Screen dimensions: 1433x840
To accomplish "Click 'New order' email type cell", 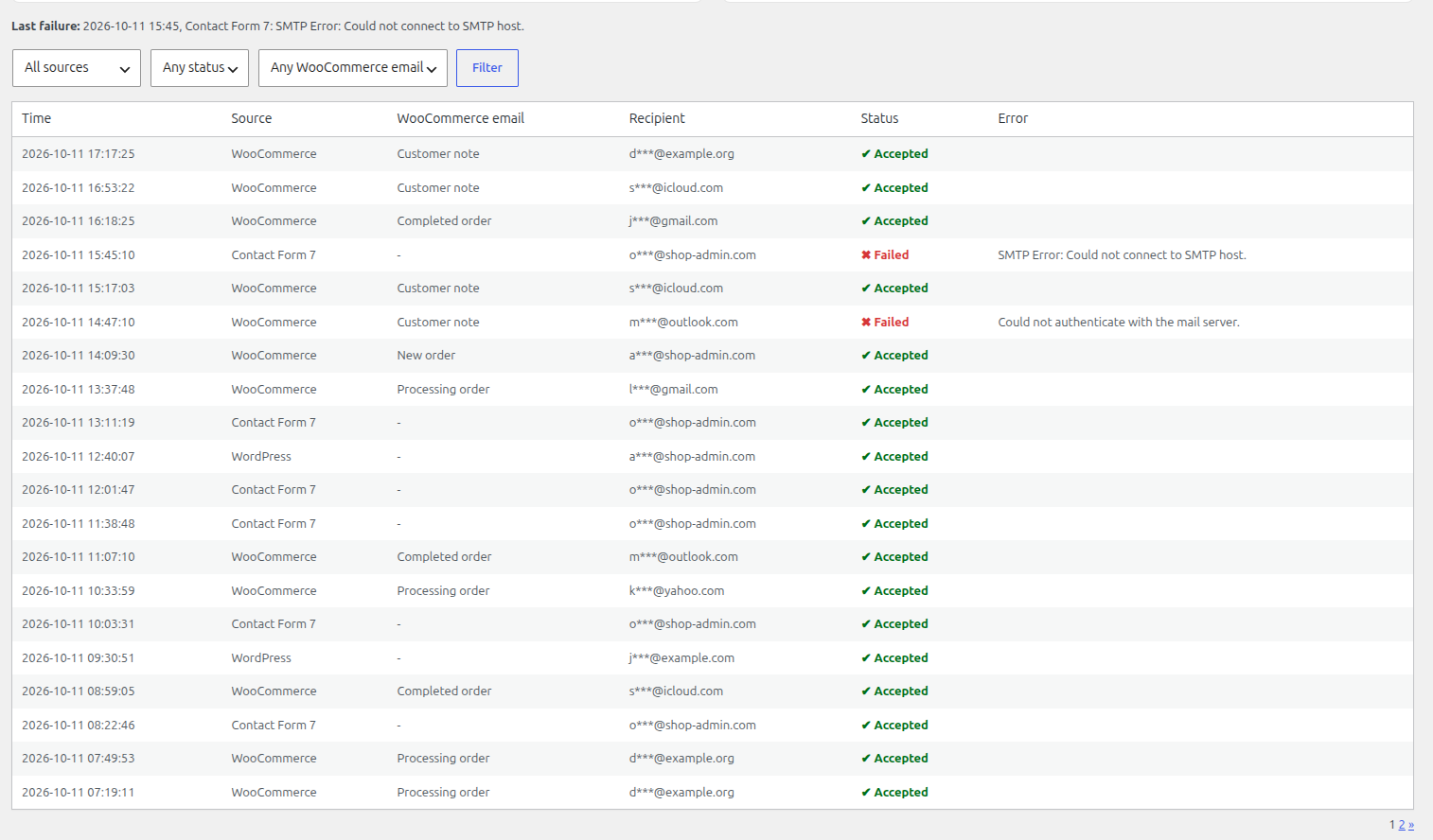I will click(426, 355).
